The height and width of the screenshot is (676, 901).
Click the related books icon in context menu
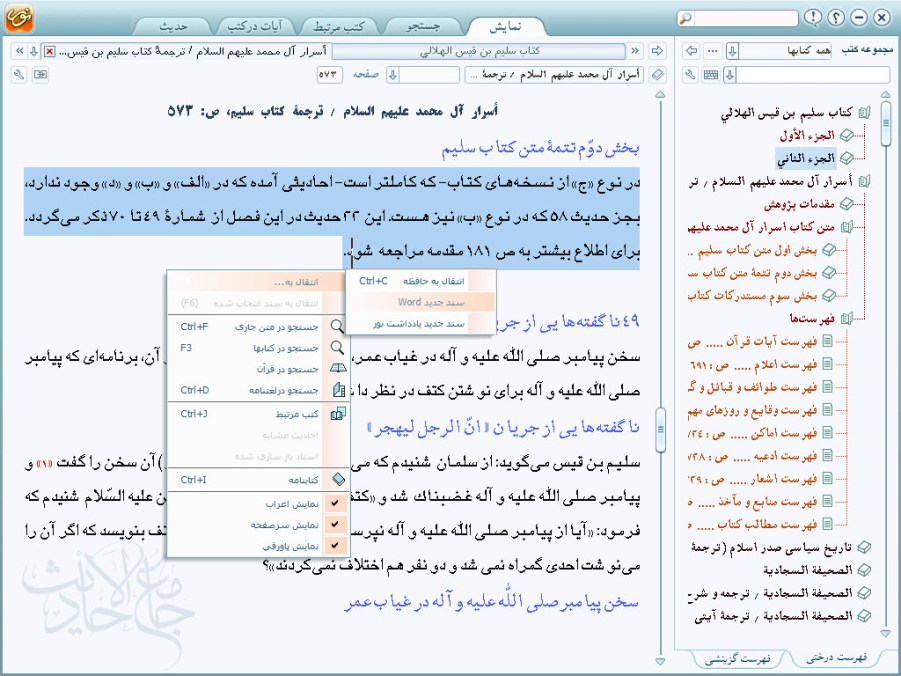338,413
